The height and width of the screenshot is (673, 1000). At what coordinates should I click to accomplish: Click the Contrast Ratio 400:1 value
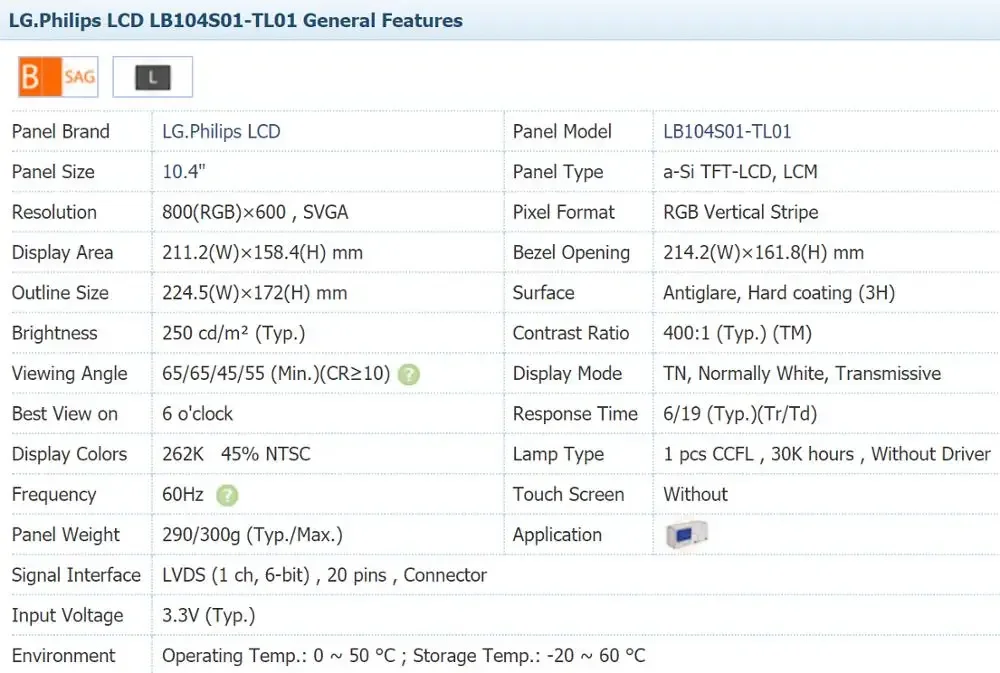coord(737,333)
